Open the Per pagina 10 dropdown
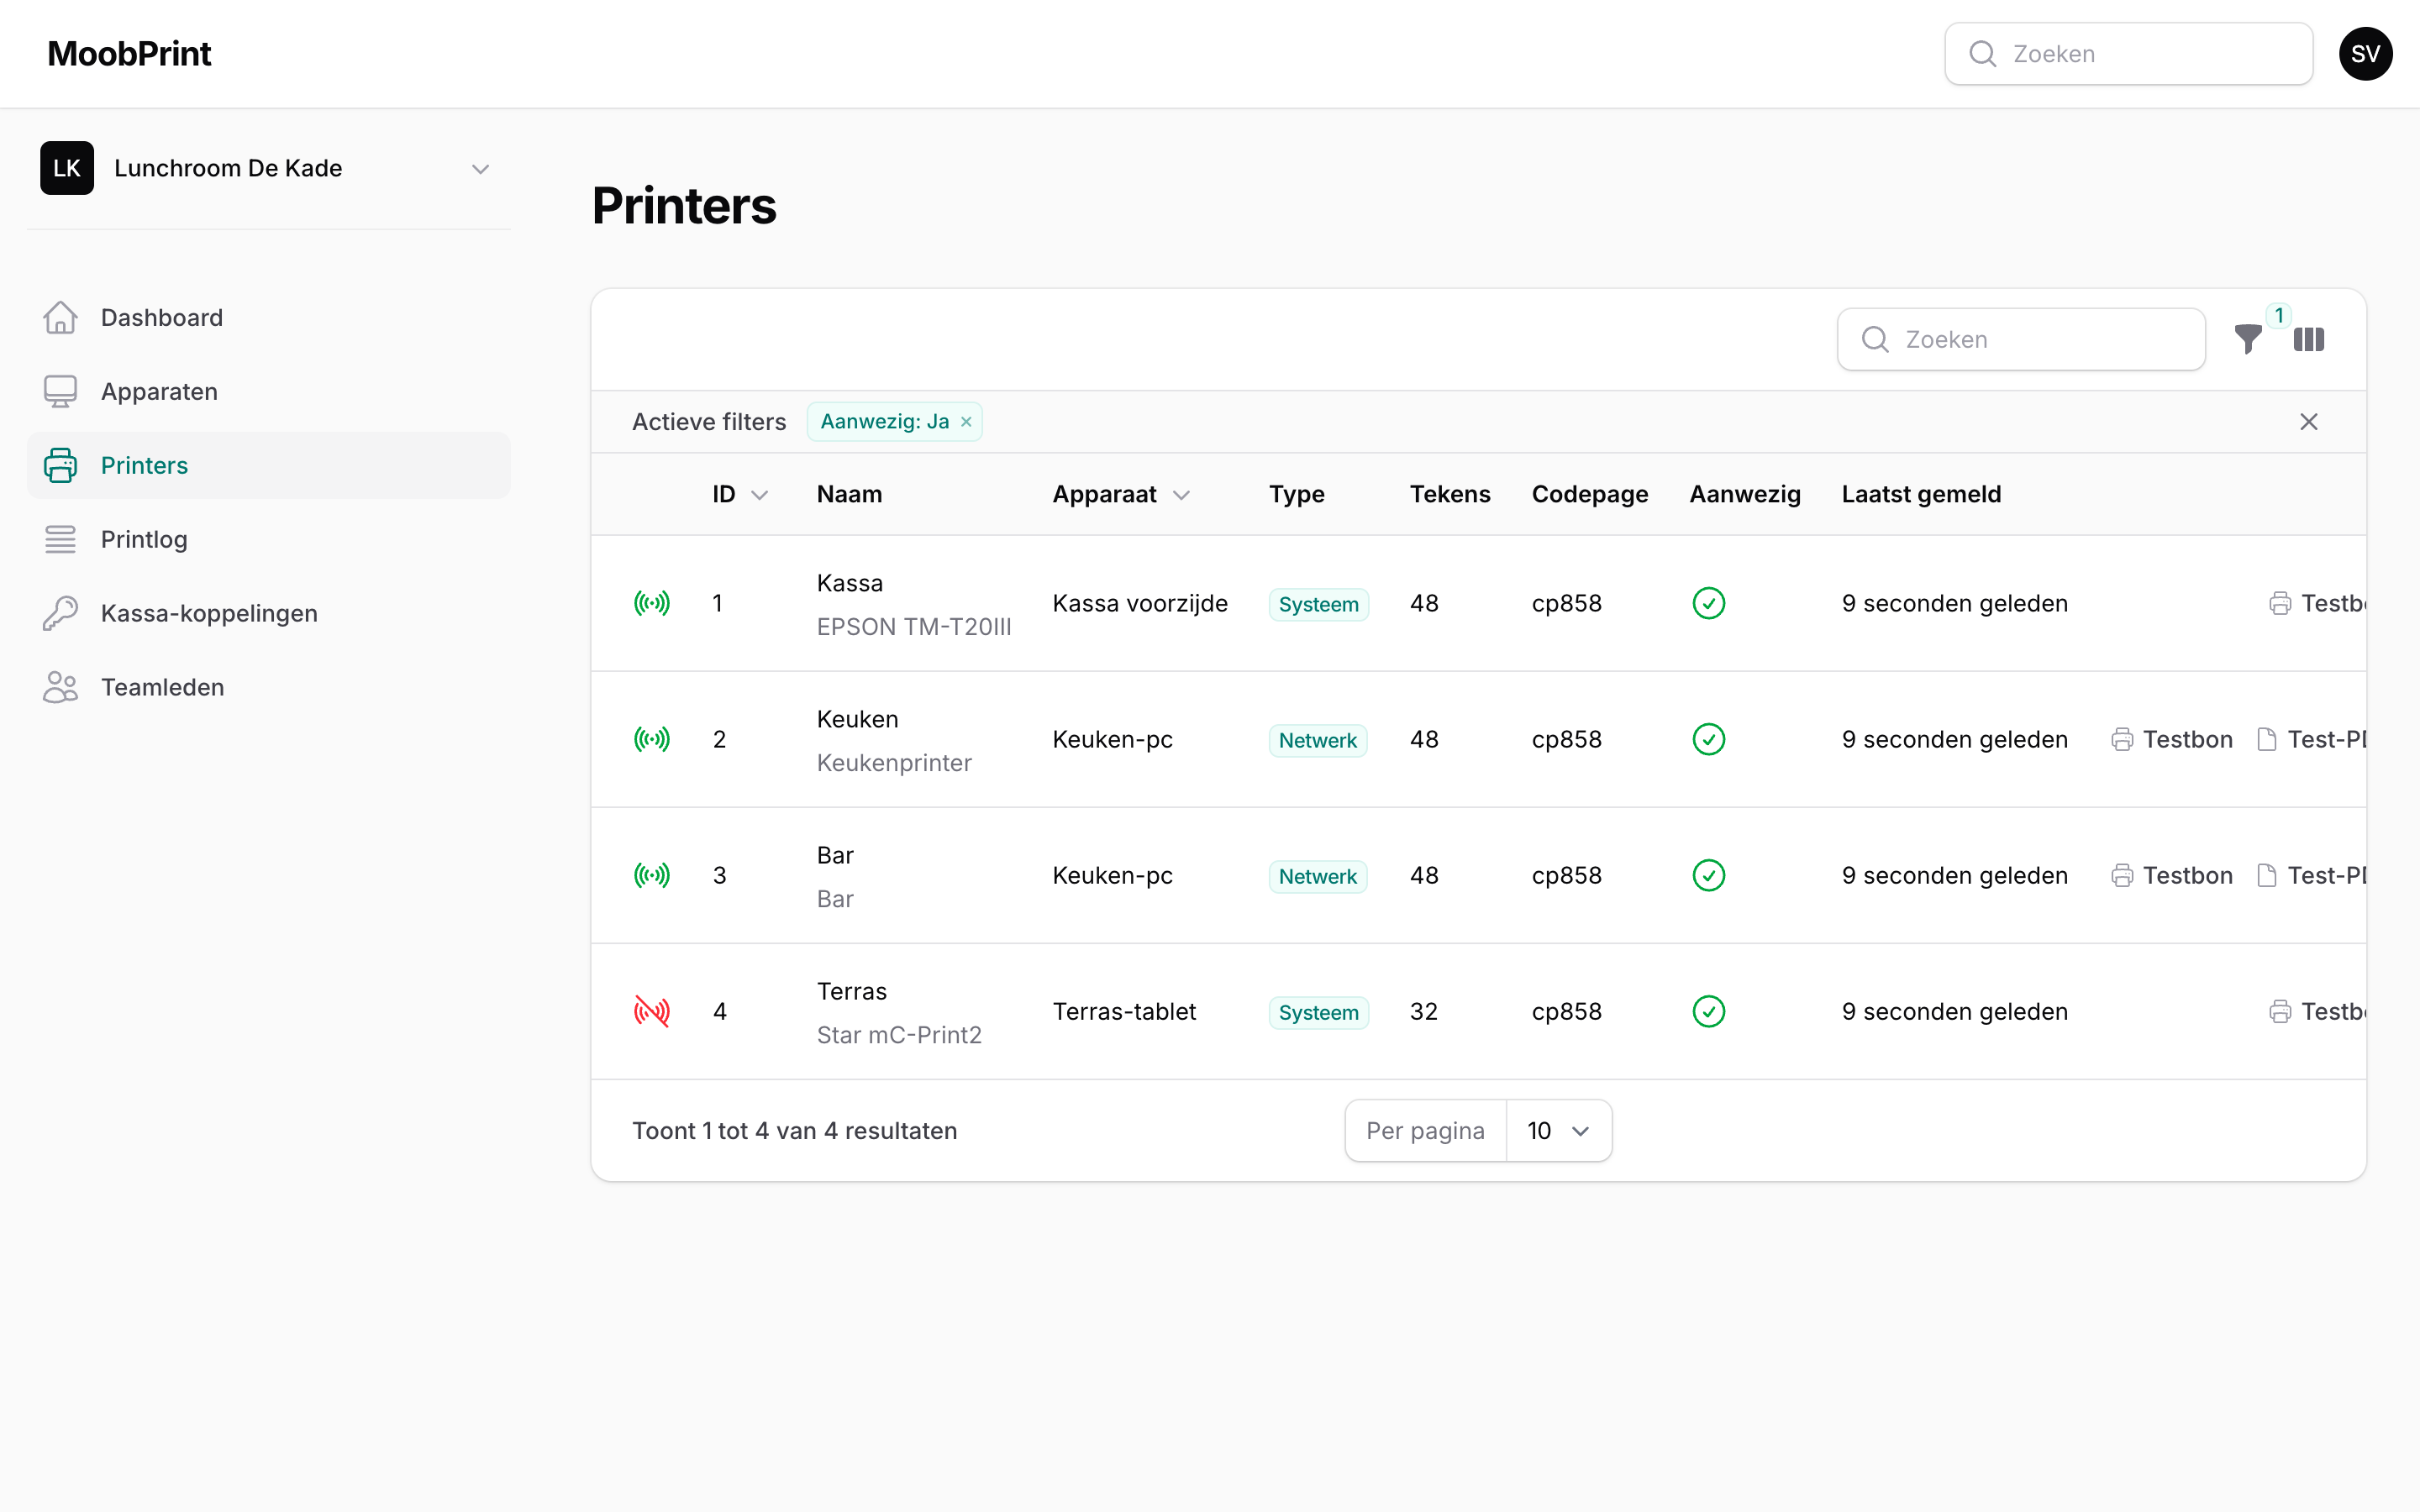Screen dimensions: 2420x1512 click(x=1558, y=1131)
